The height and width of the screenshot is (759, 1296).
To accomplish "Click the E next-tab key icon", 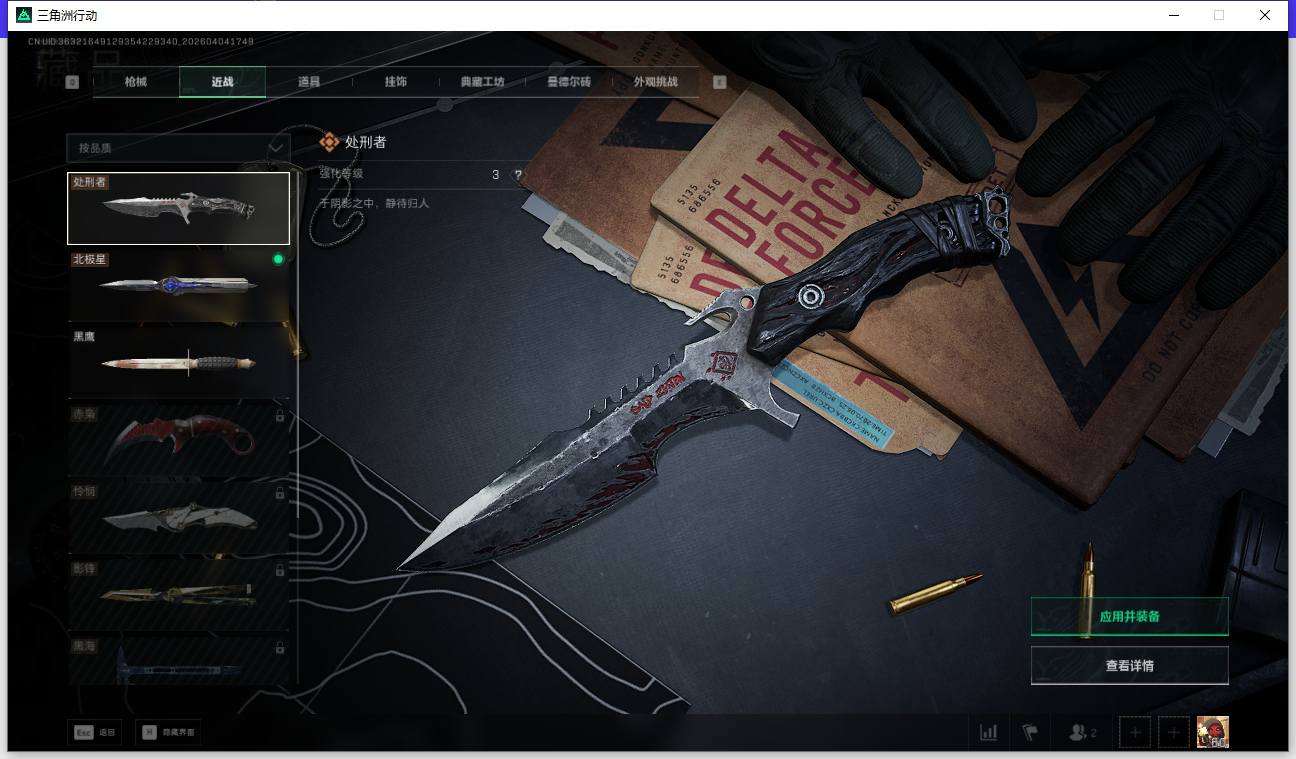I will pos(719,82).
